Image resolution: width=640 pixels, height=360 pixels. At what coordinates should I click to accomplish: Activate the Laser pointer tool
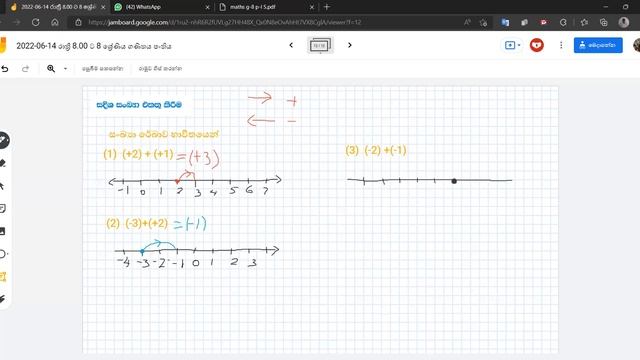click(2, 299)
